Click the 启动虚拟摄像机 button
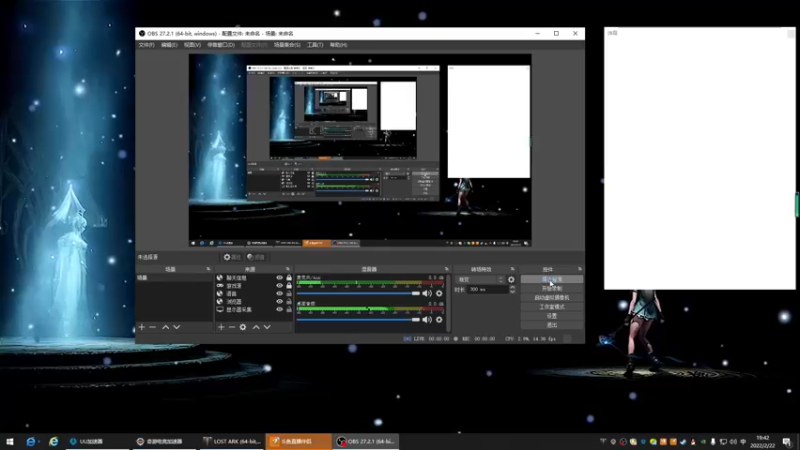The image size is (800, 450). [x=552, y=298]
